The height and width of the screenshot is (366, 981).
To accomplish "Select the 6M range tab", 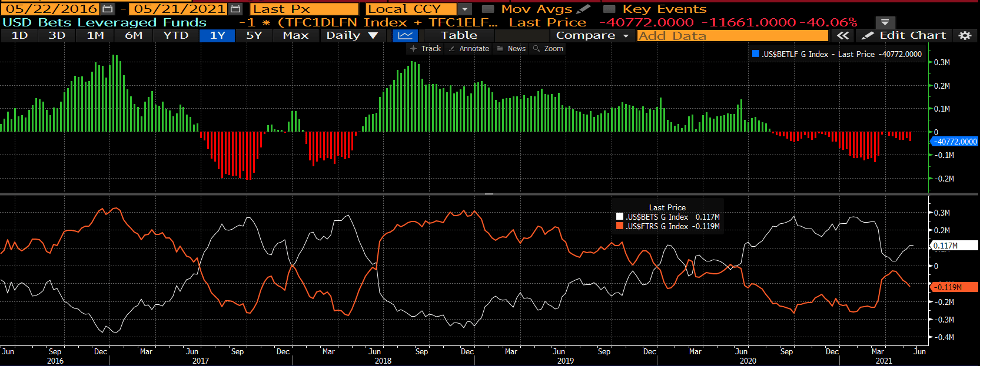I will point(134,36).
